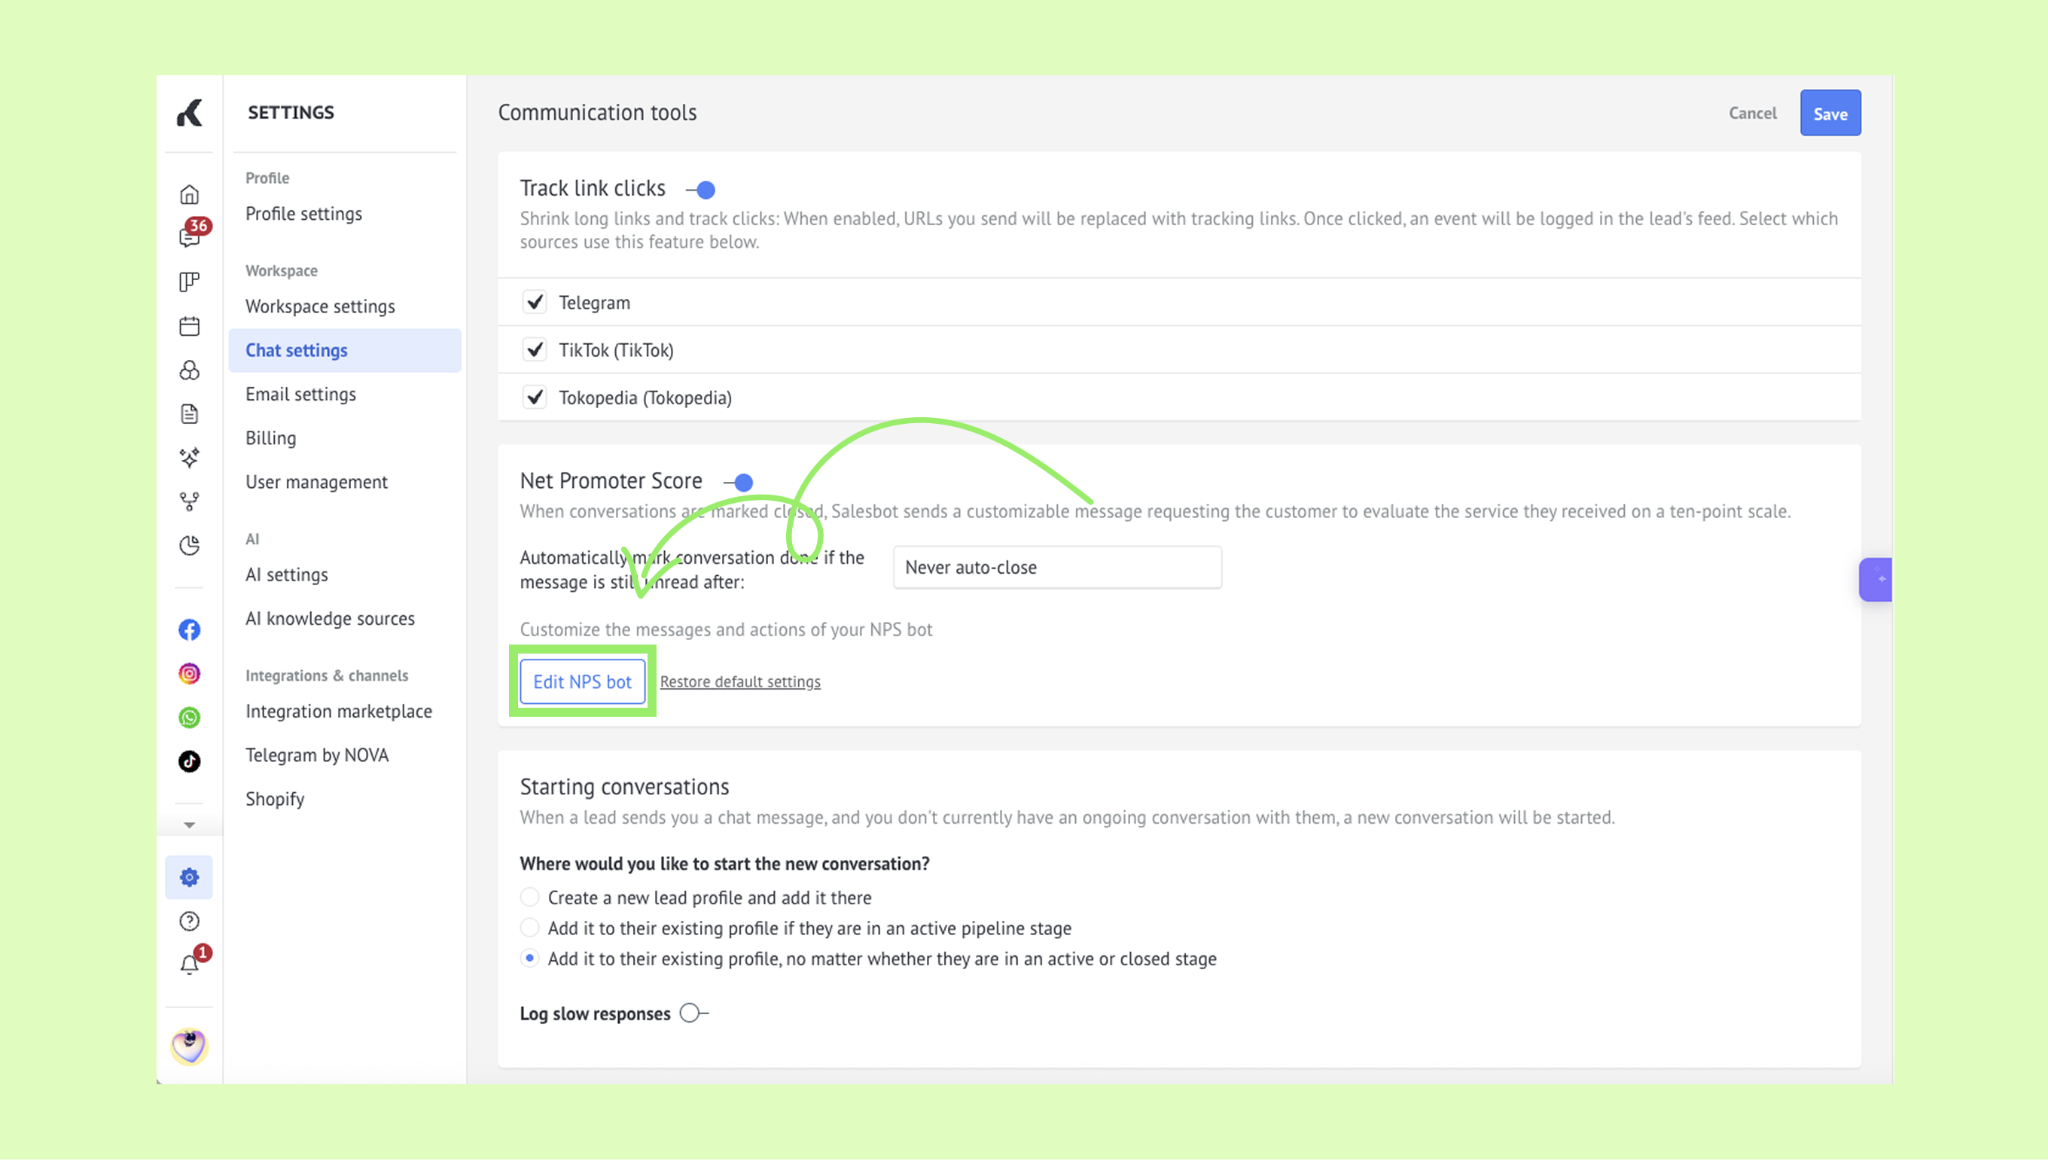
Task: Open the Never auto-close dropdown
Action: [x=1057, y=567]
